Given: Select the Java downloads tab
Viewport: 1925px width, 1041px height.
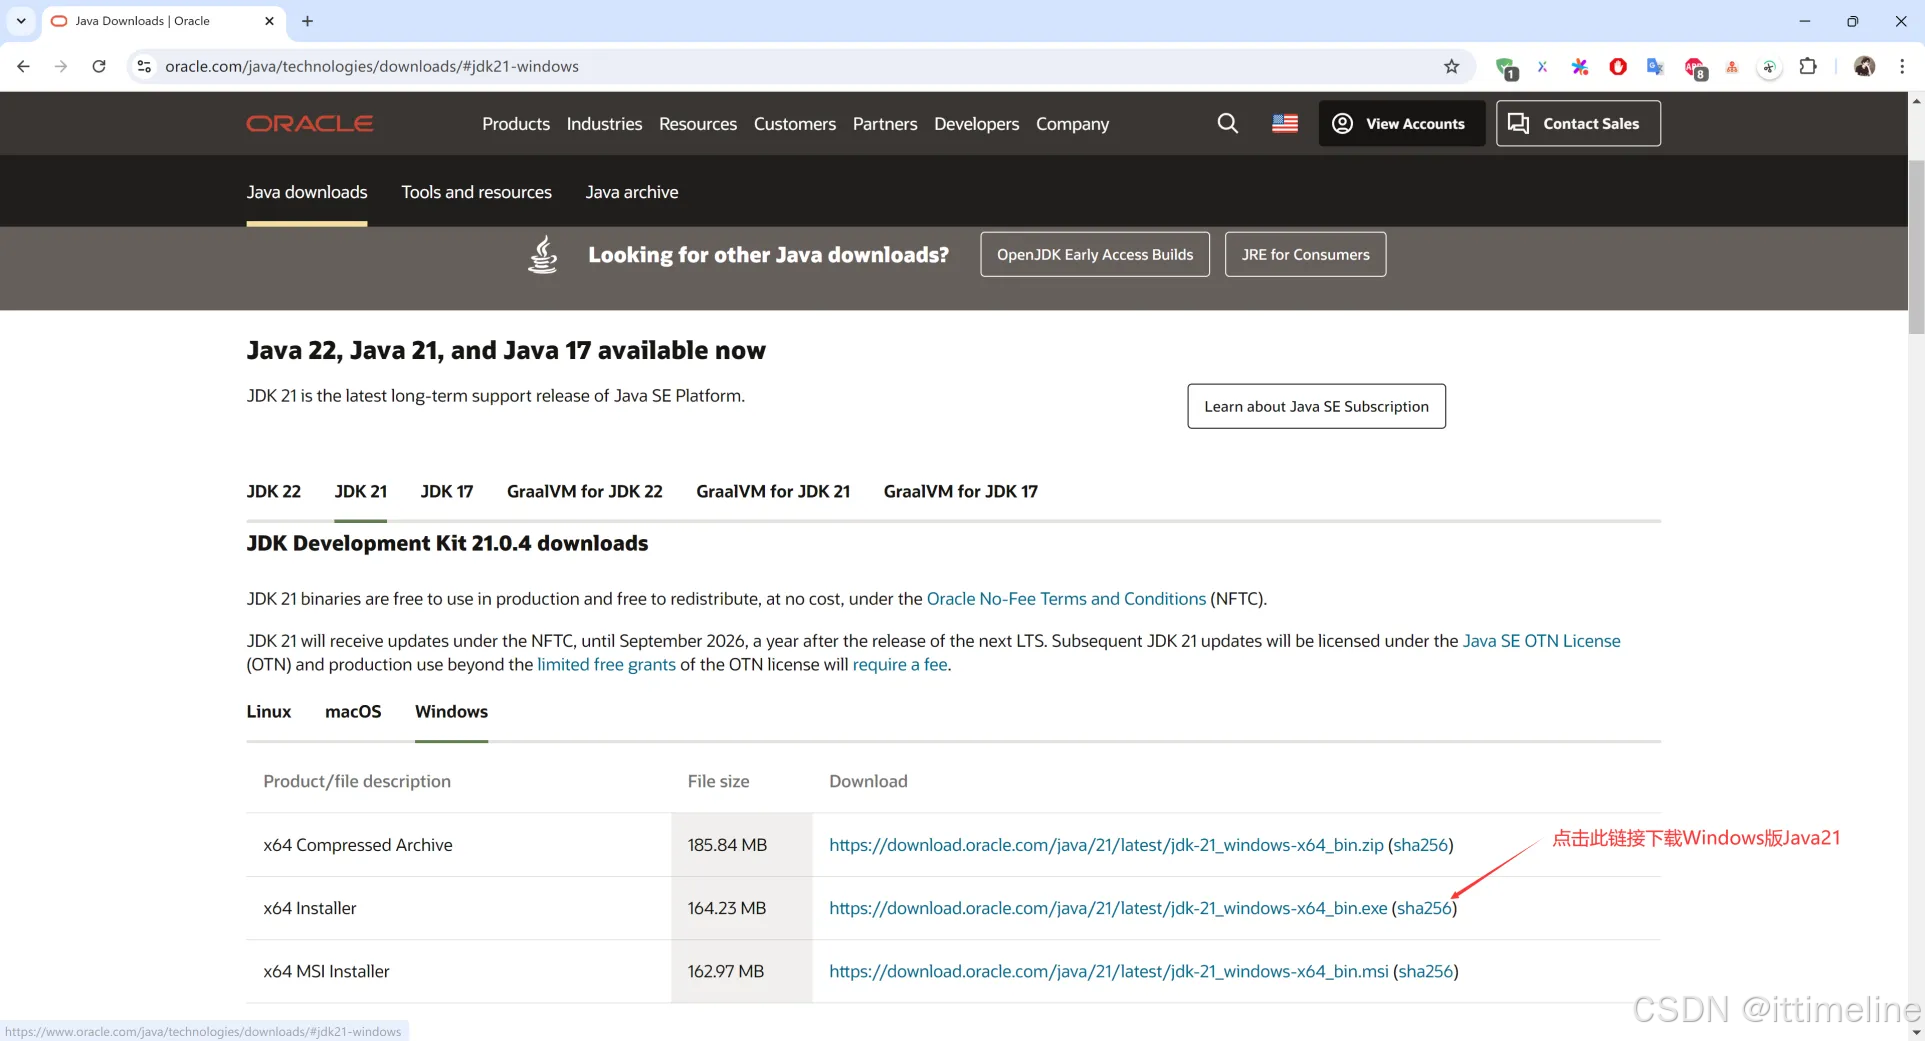Looking at the screenshot, I should (307, 192).
